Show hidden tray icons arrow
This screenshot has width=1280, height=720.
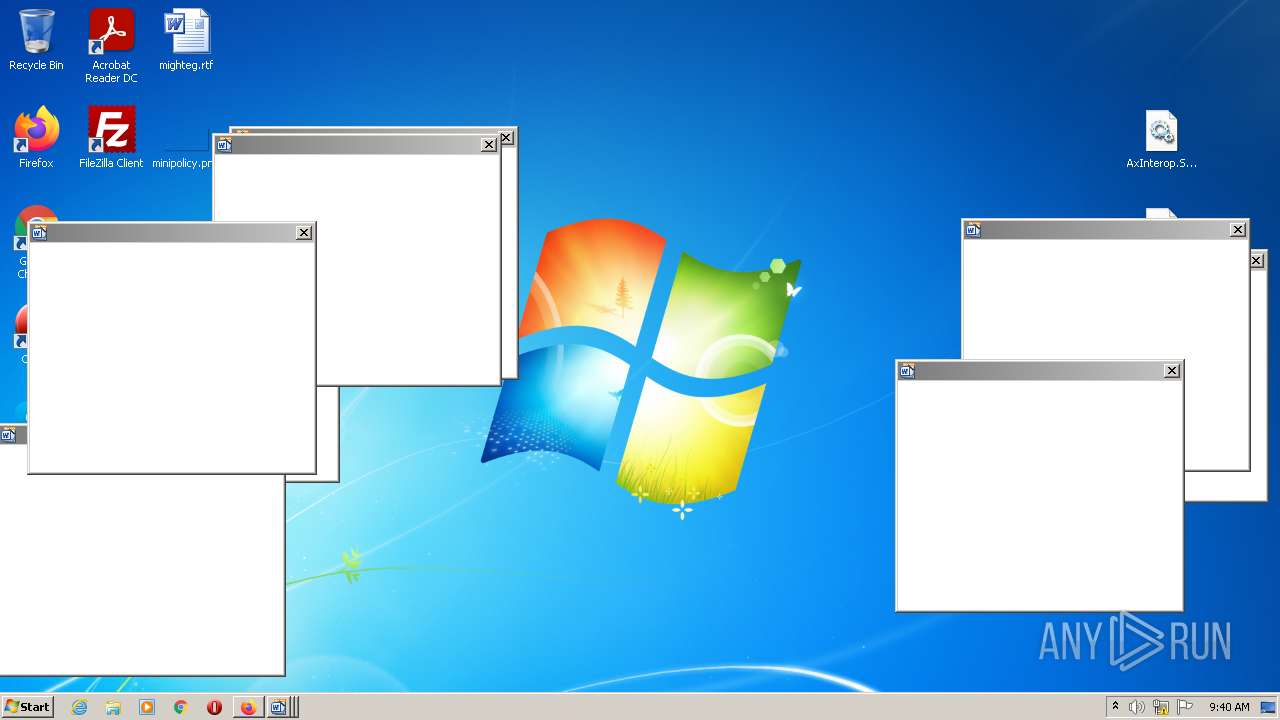pos(1115,707)
